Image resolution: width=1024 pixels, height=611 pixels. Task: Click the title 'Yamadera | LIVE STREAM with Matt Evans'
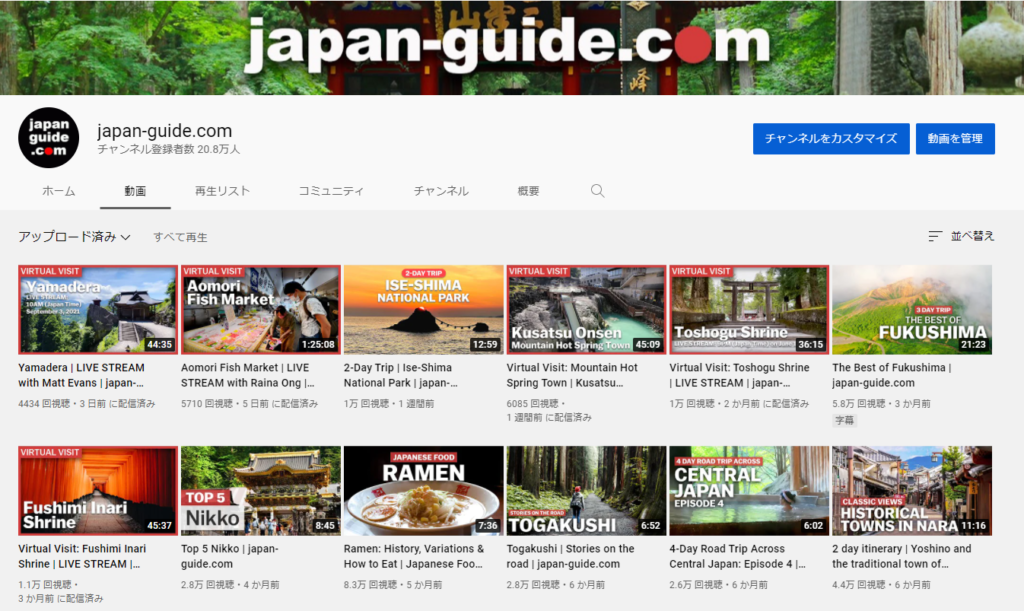(x=82, y=375)
